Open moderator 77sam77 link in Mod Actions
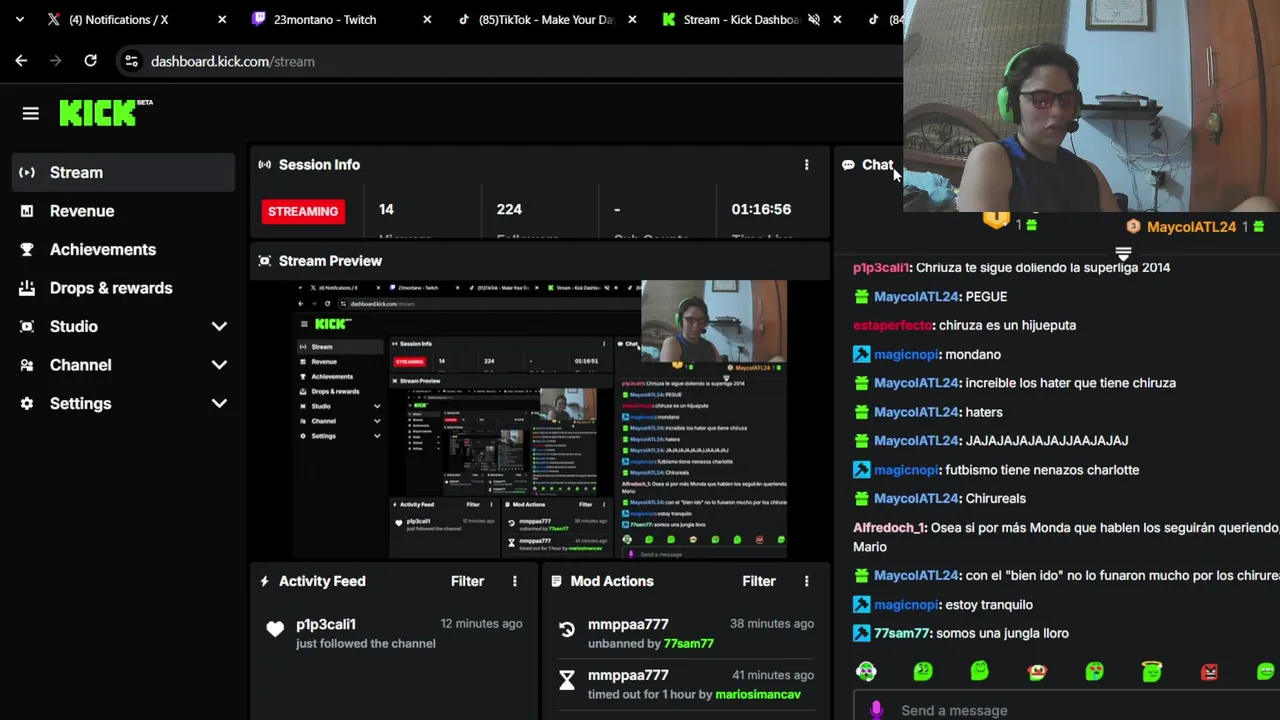The width and height of the screenshot is (1280, 720). (689, 644)
